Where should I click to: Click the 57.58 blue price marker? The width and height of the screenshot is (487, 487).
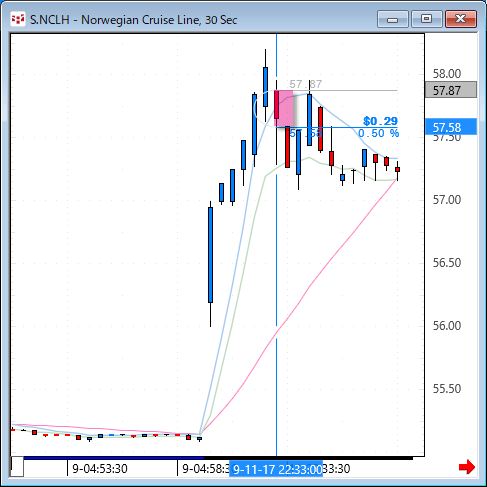click(451, 127)
